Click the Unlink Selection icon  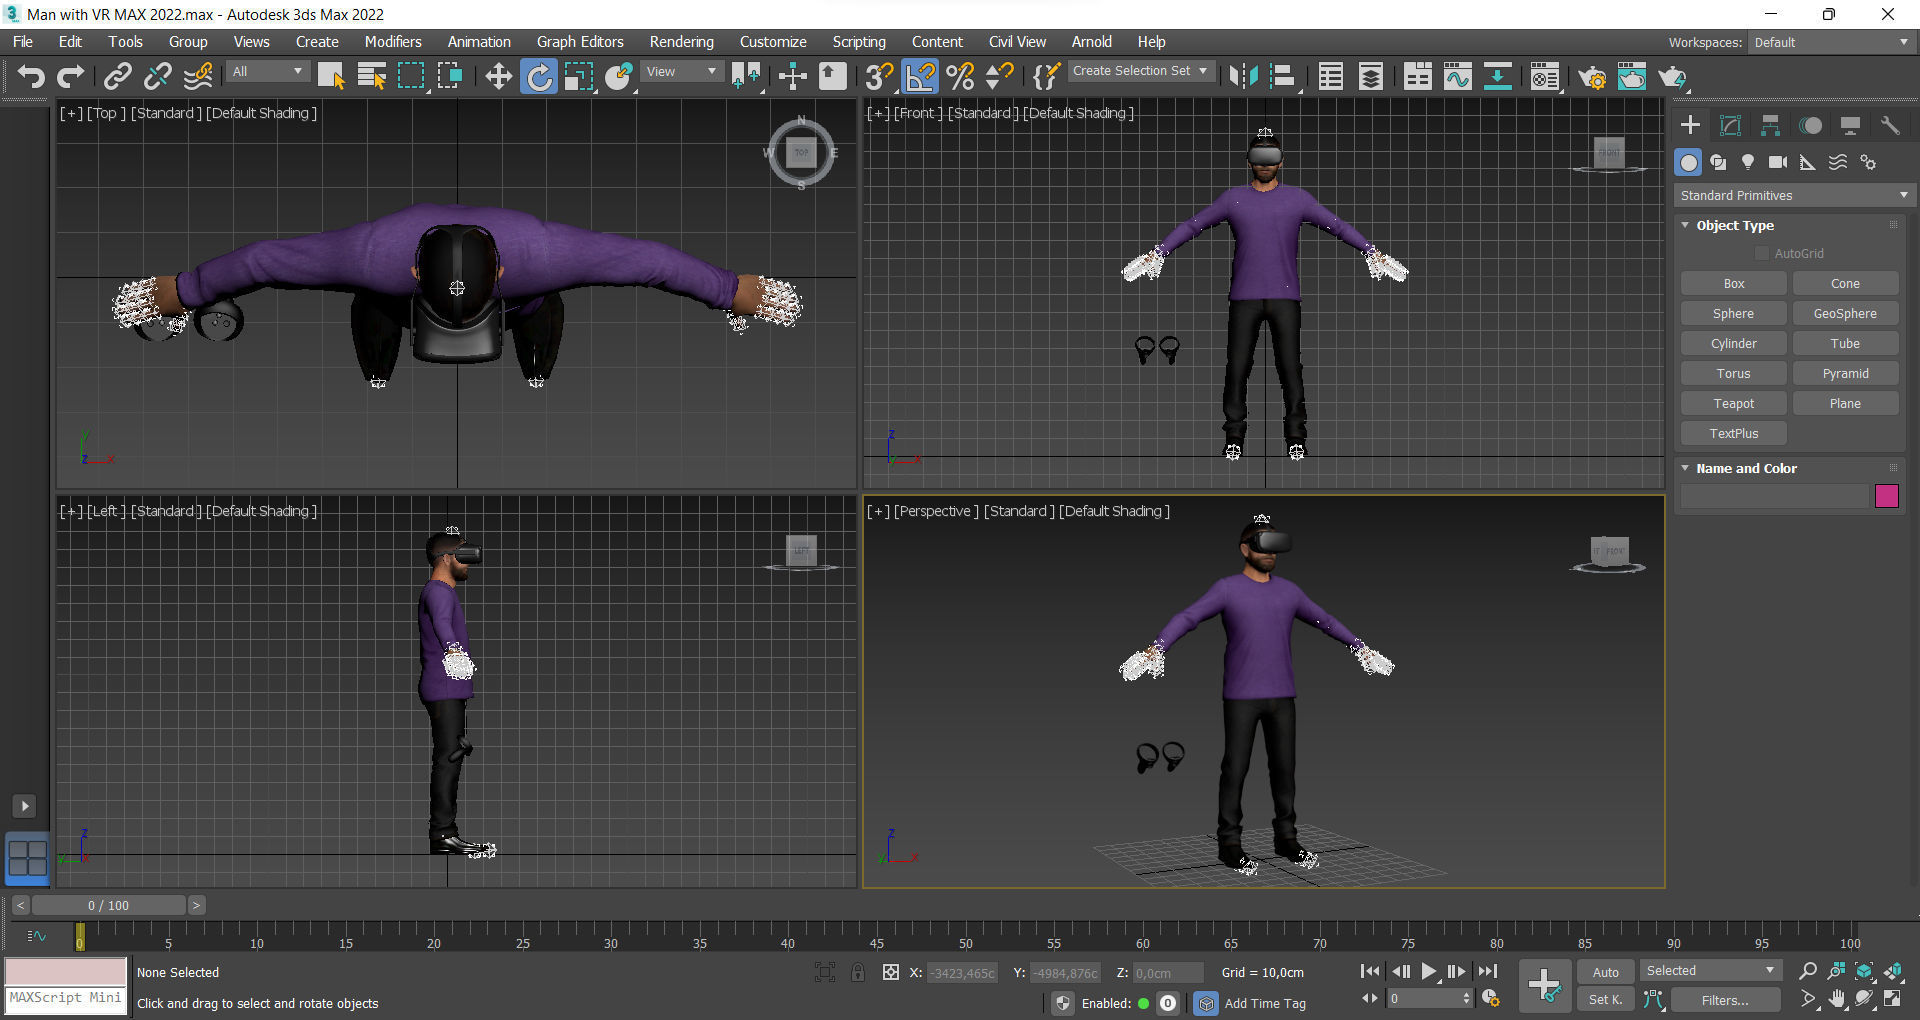point(157,77)
